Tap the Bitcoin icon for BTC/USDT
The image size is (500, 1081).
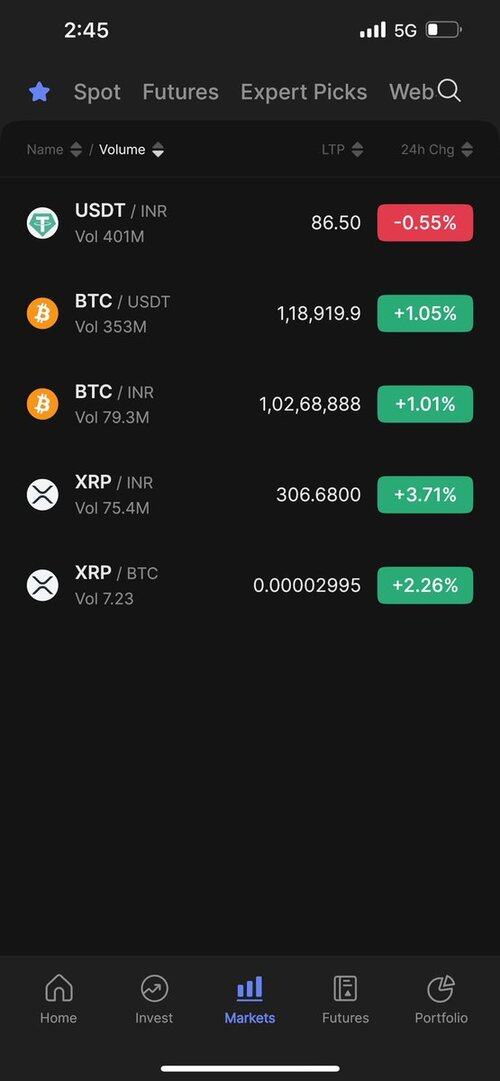click(x=43, y=313)
